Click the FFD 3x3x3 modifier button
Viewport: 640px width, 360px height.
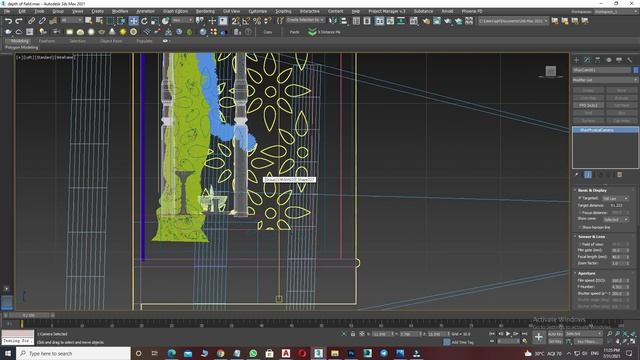(588, 105)
